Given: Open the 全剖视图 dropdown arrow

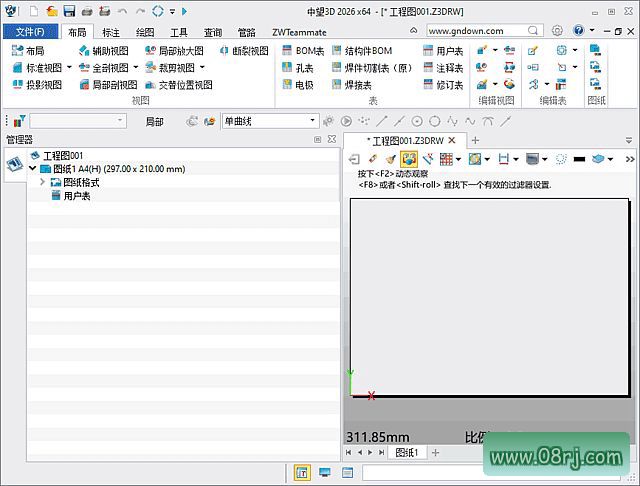Looking at the screenshot, I should pos(136,67).
